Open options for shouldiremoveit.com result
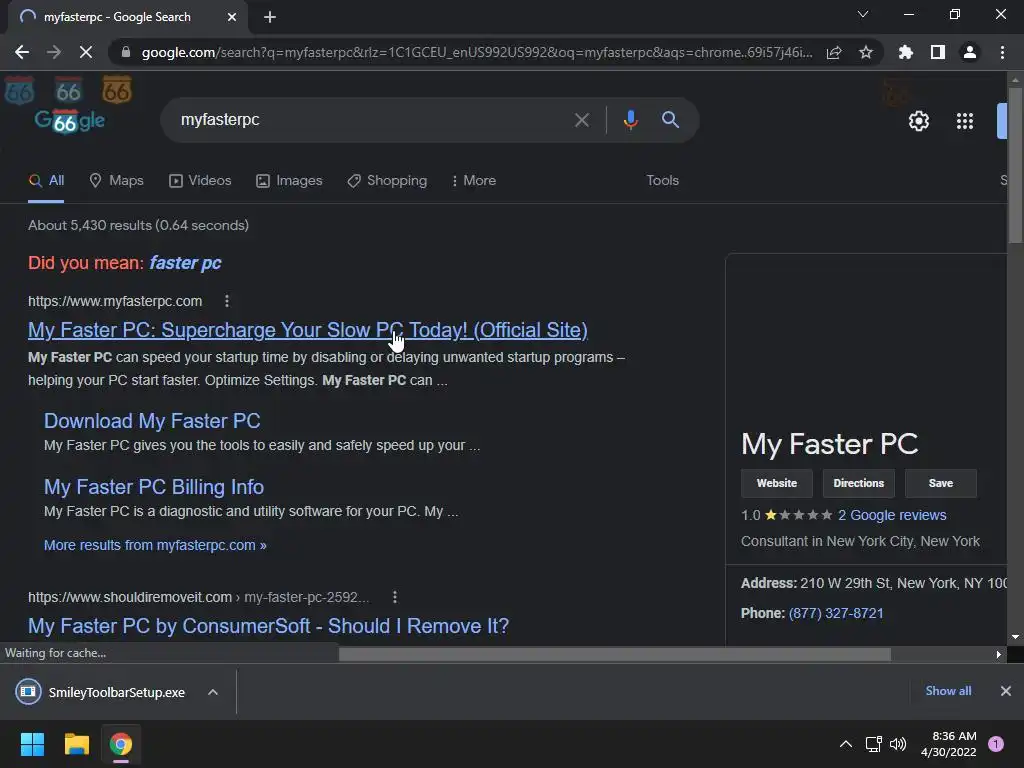1024x768 pixels. 394,597
